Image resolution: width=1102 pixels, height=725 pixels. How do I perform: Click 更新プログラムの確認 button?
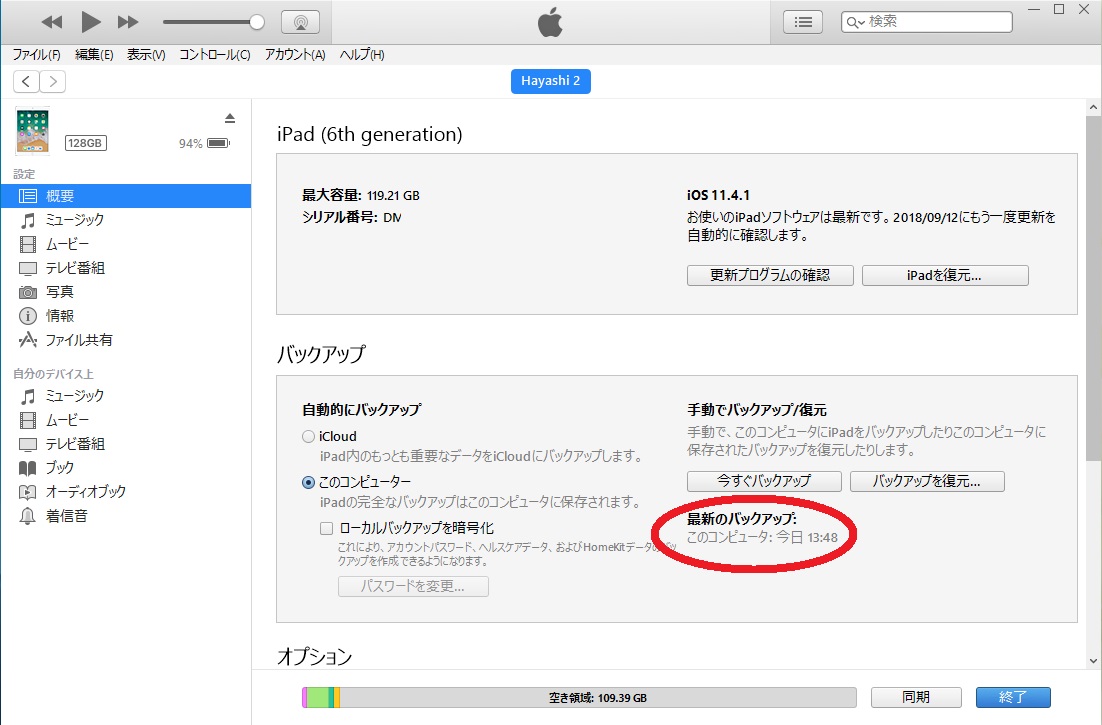click(770, 275)
